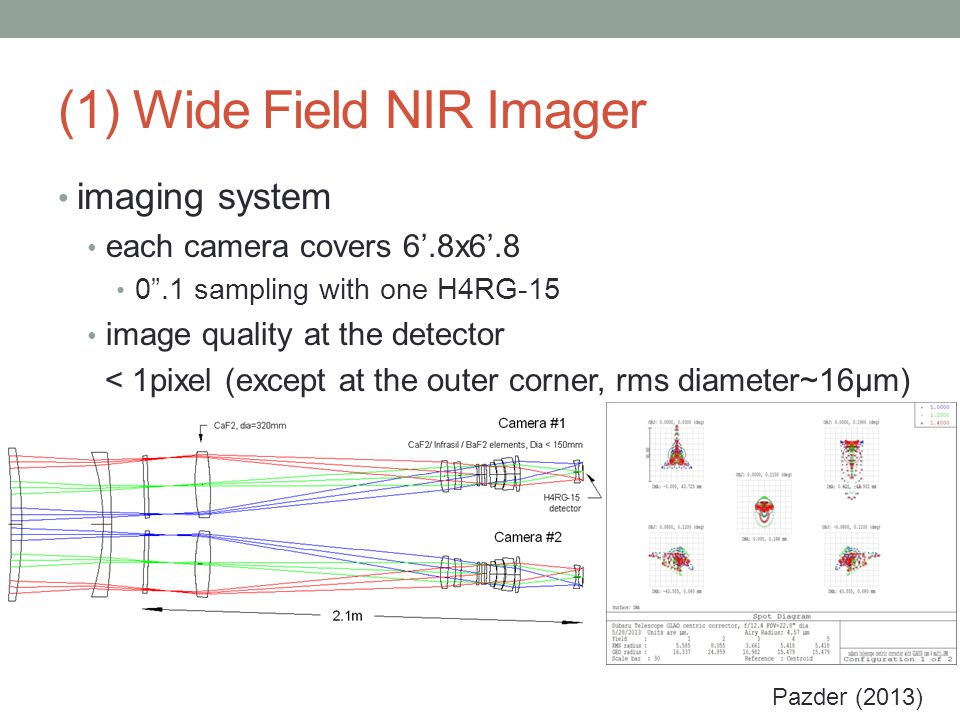960x720 pixels.
Task: Click the "2.1m" dimension label
Action: point(347,616)
